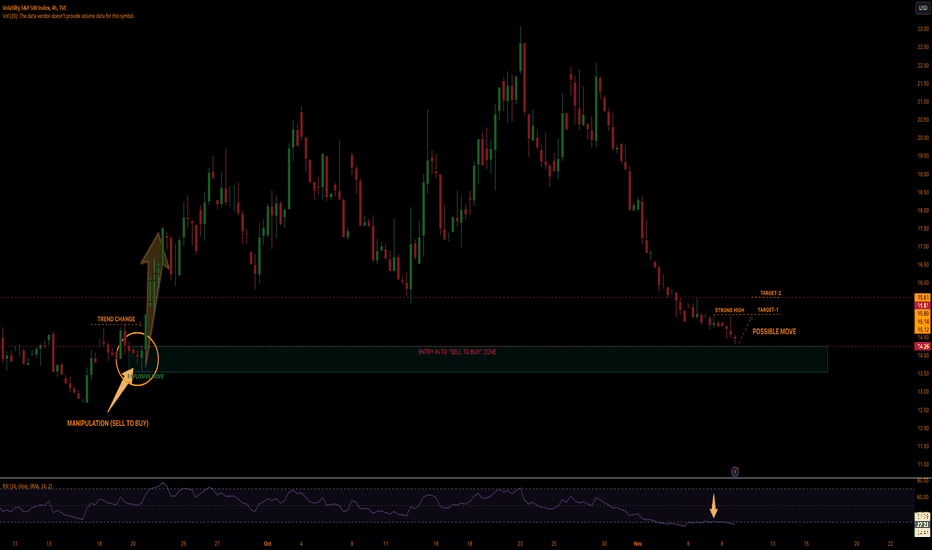The image size is (932, 550).
Task: Click the Vol volume data warning text
Action: point(68,16)
